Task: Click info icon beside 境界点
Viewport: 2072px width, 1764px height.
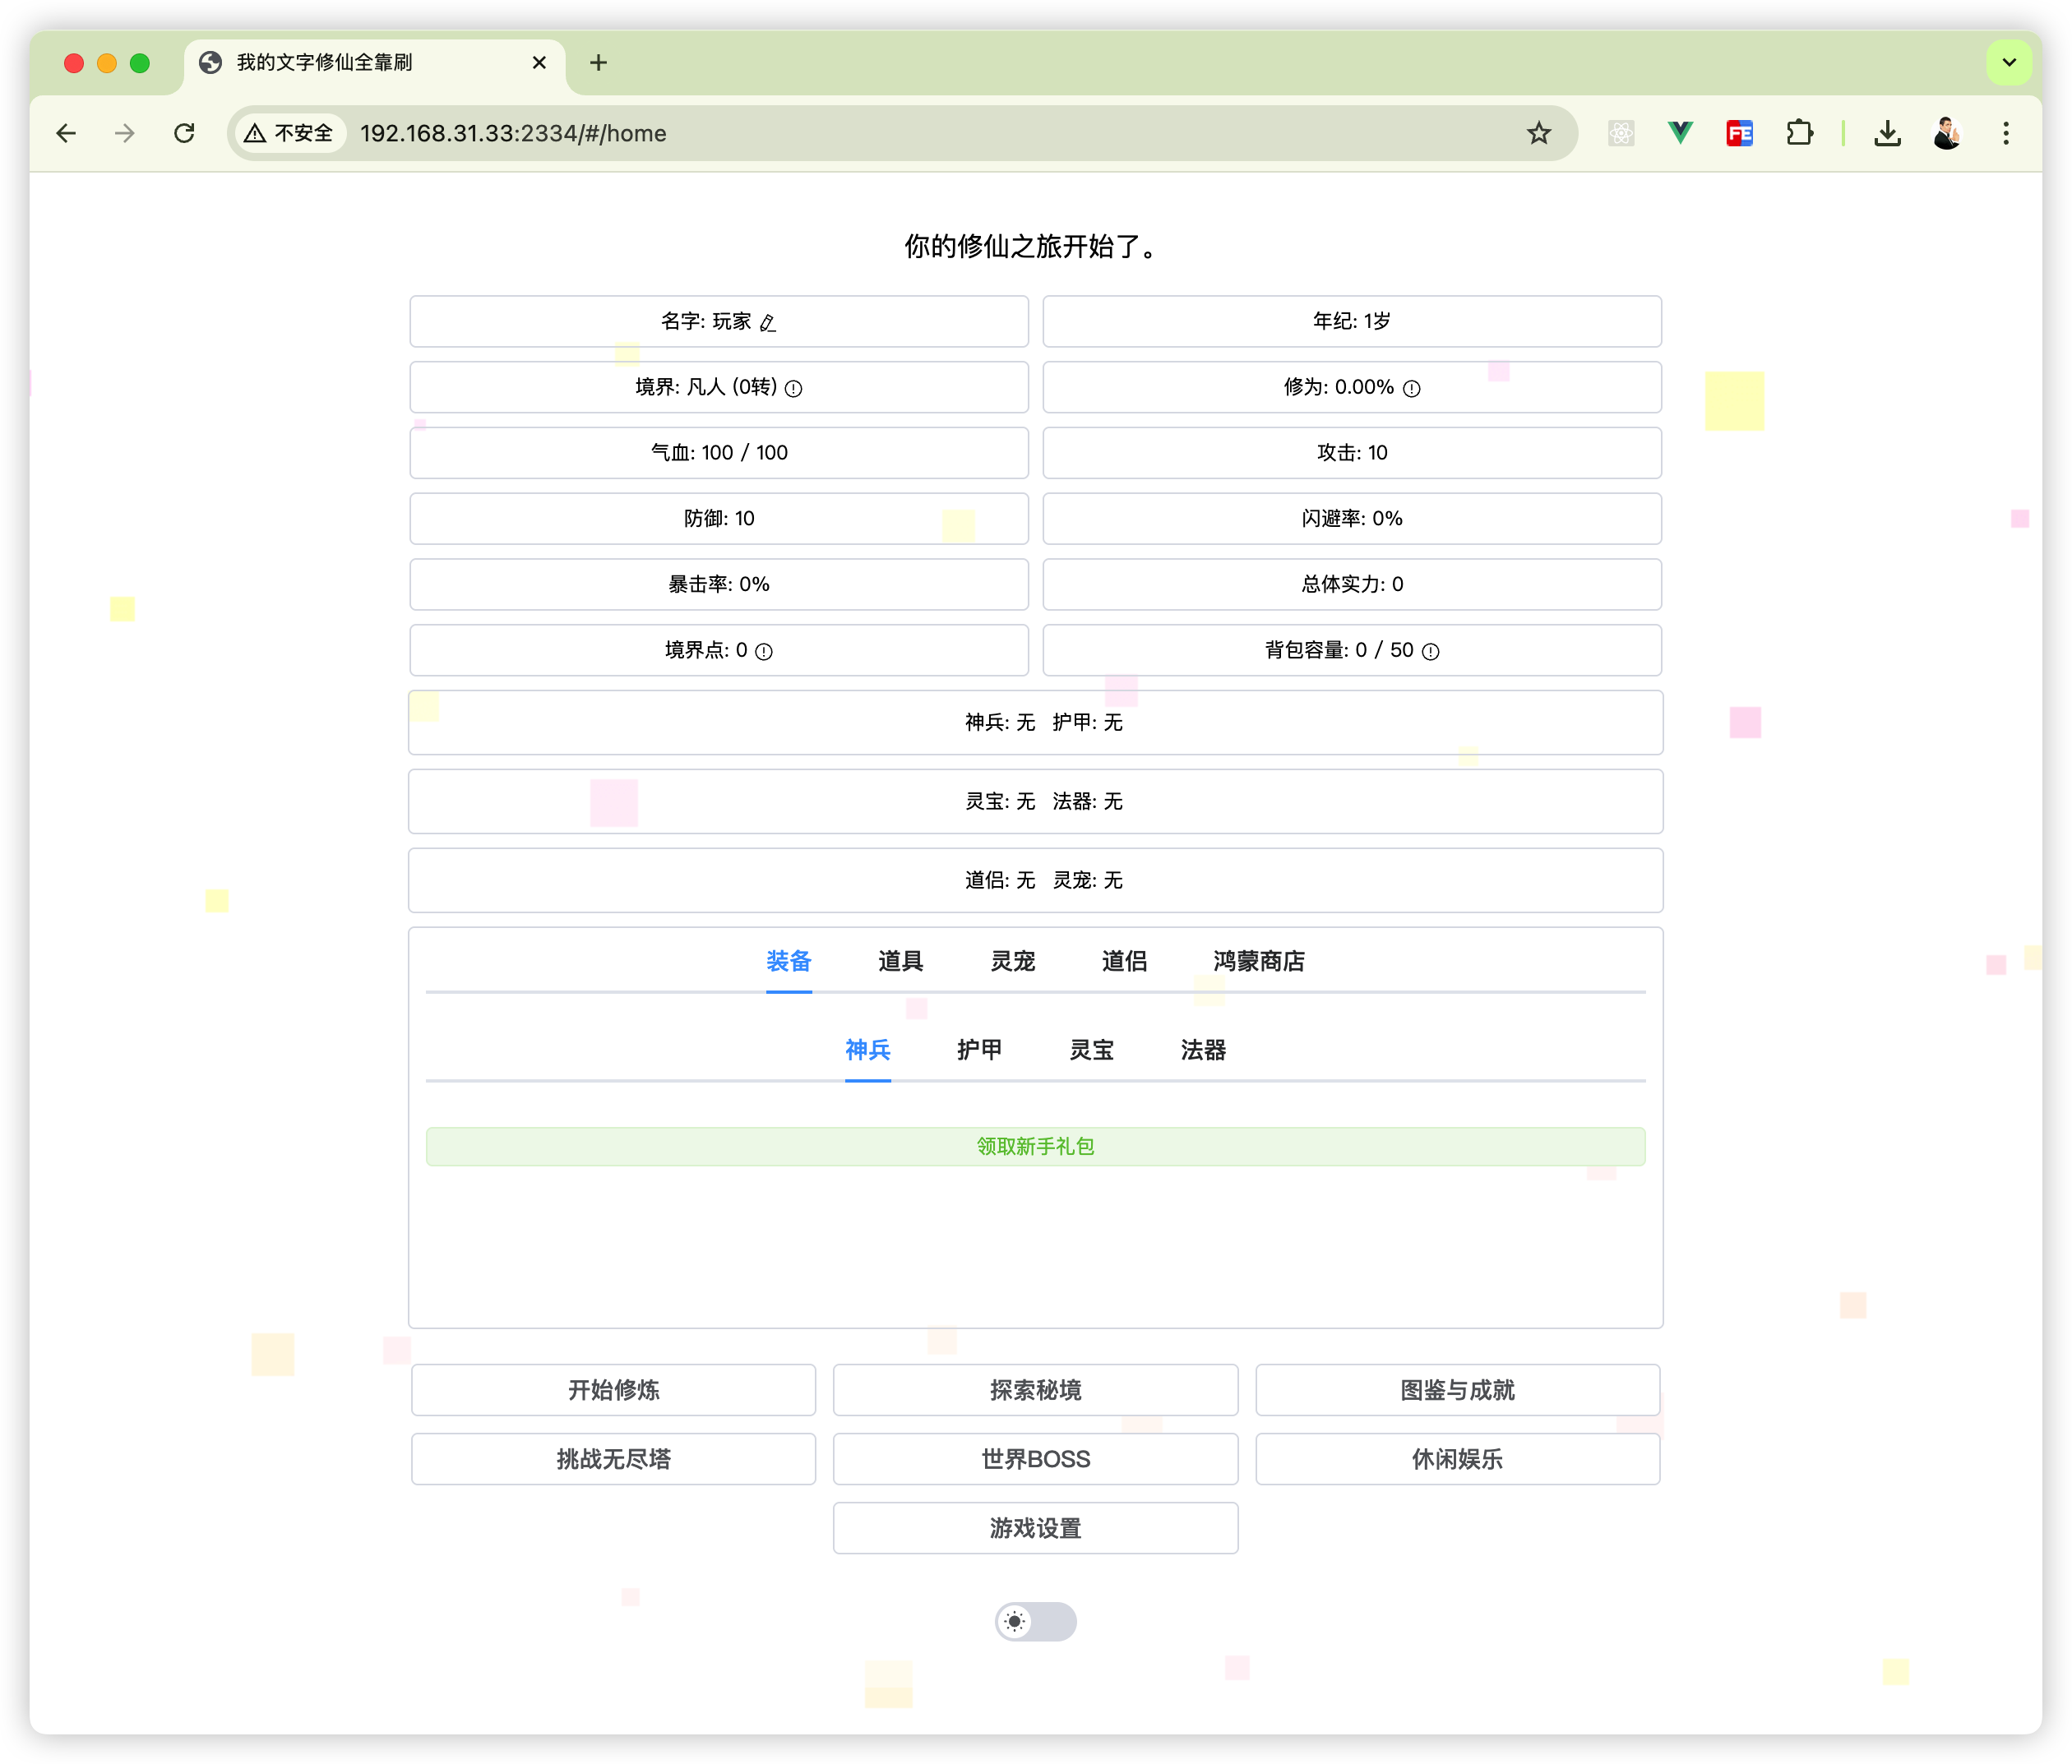Action: point(764,651)
